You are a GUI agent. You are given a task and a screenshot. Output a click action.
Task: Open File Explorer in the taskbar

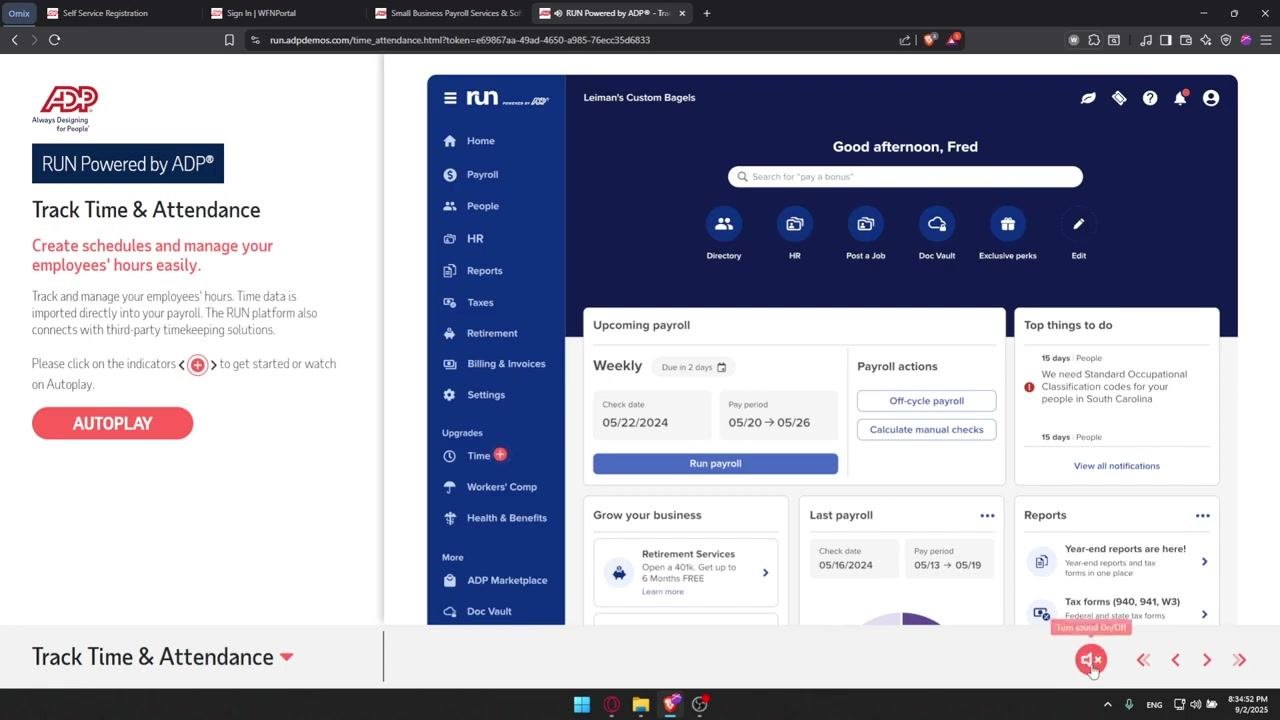640,704
